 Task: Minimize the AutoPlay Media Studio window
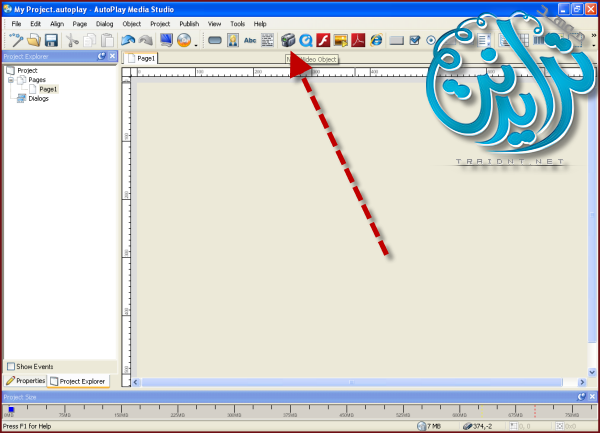[564, 9]
